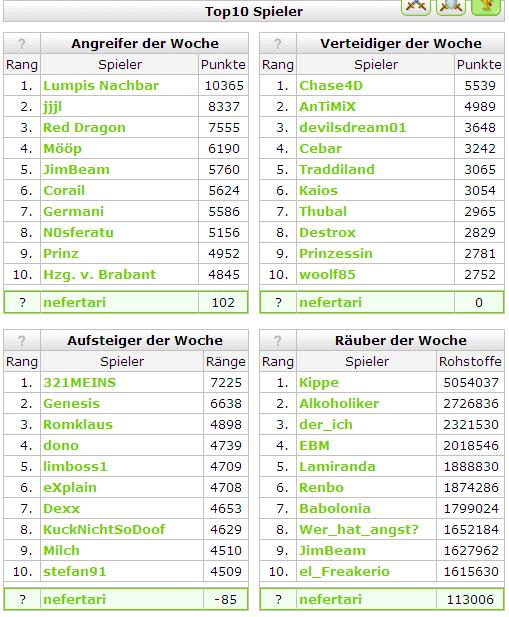Open JimBeam in the Räuber der Woche table
Image resolution: width=509 pixels, height=617 pixels.
(332, 551)
